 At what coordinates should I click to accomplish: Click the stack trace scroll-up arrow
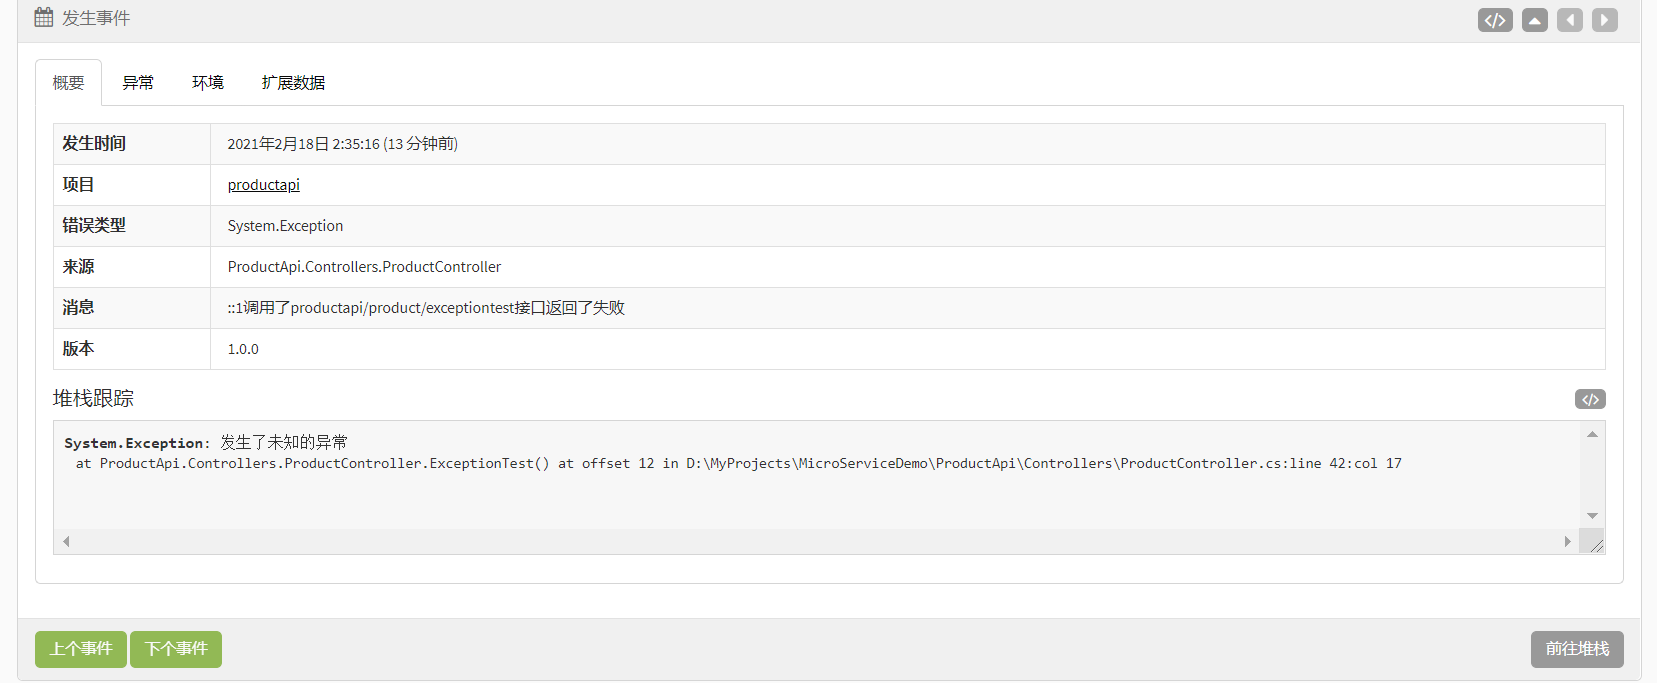[1592, 434]
